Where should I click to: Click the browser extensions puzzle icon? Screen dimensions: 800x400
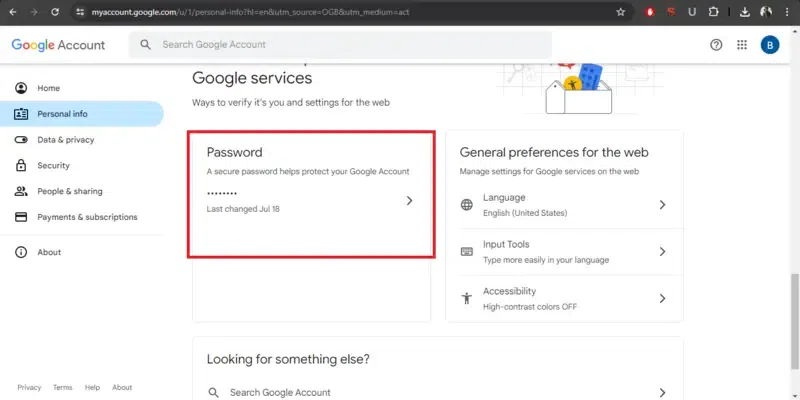[713, 12]
